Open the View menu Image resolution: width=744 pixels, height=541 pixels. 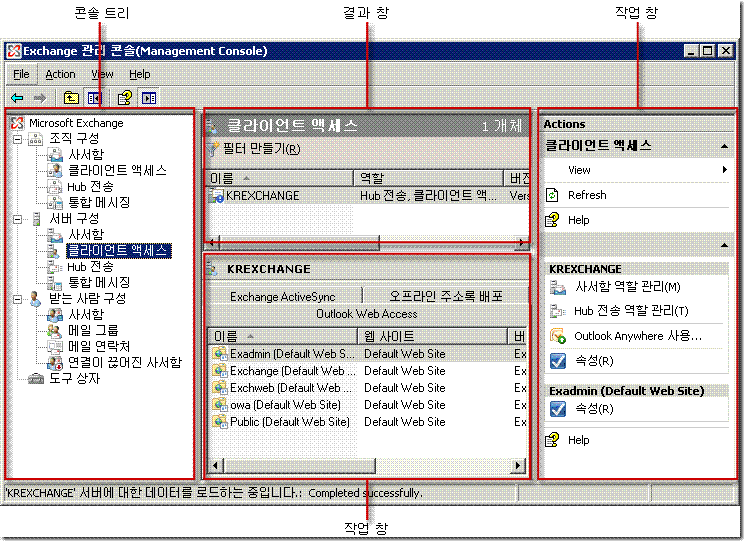(102, 75)
